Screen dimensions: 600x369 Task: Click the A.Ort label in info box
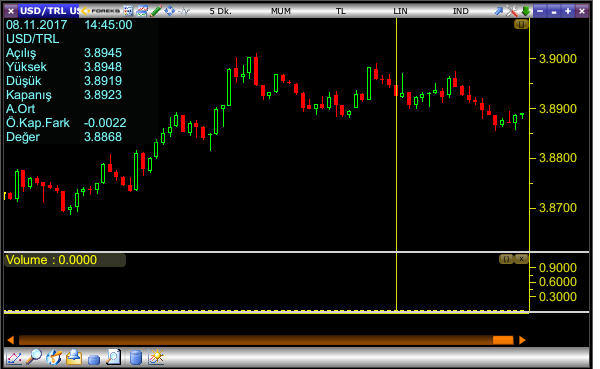(x=21, y=109)
